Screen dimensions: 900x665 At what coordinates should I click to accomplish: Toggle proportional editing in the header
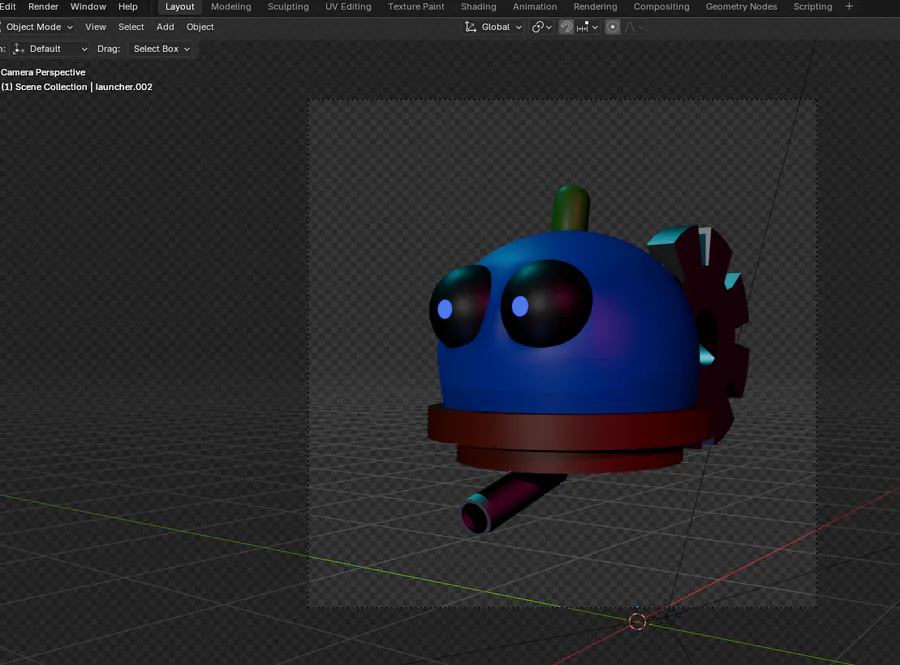pos(613,27)
